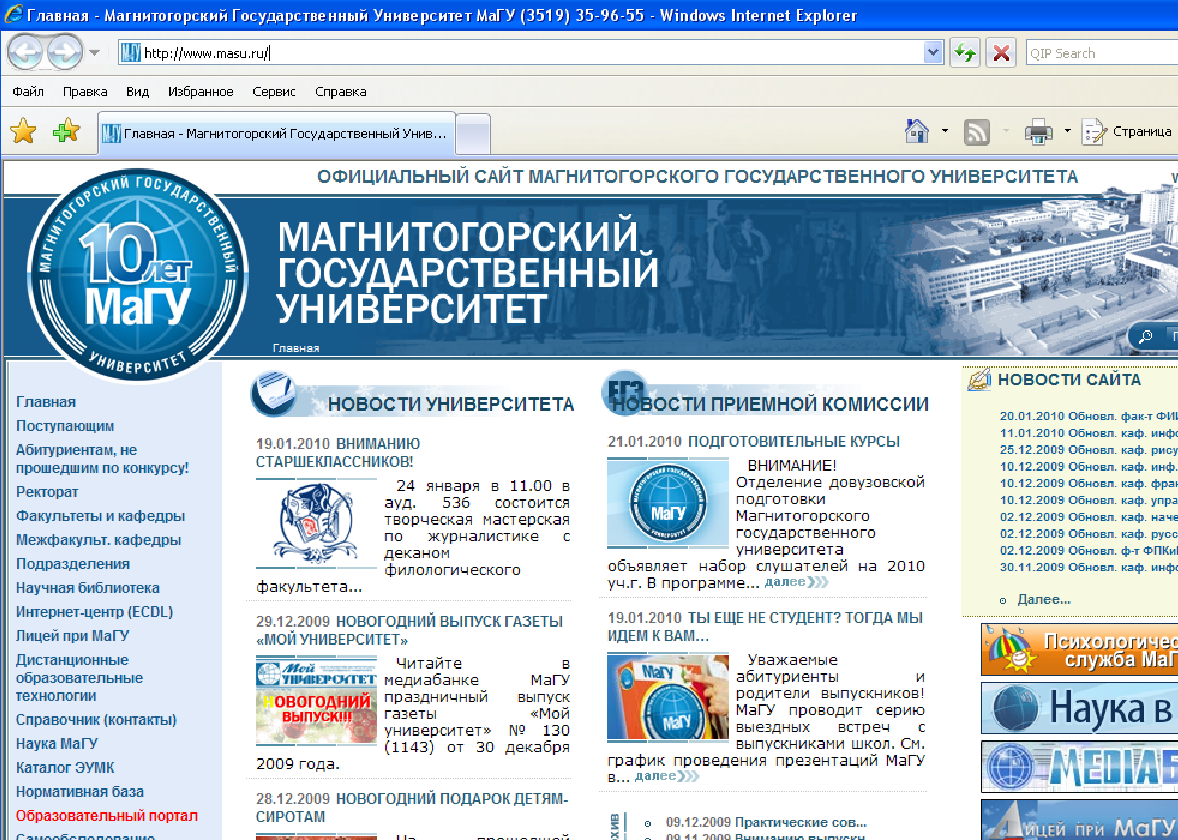Open Факультеты и кафедры link
The image size is (1178, 840).
pyautogui.click(x=101, y=516)
